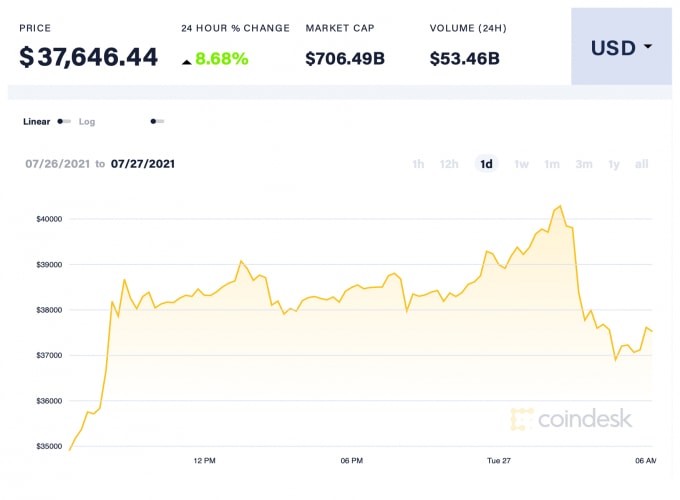The image size is (680, 500).
Task: Click the 24 HOUR % CHANGE heading
Action: pyautogui.click(x=235, y=28)
